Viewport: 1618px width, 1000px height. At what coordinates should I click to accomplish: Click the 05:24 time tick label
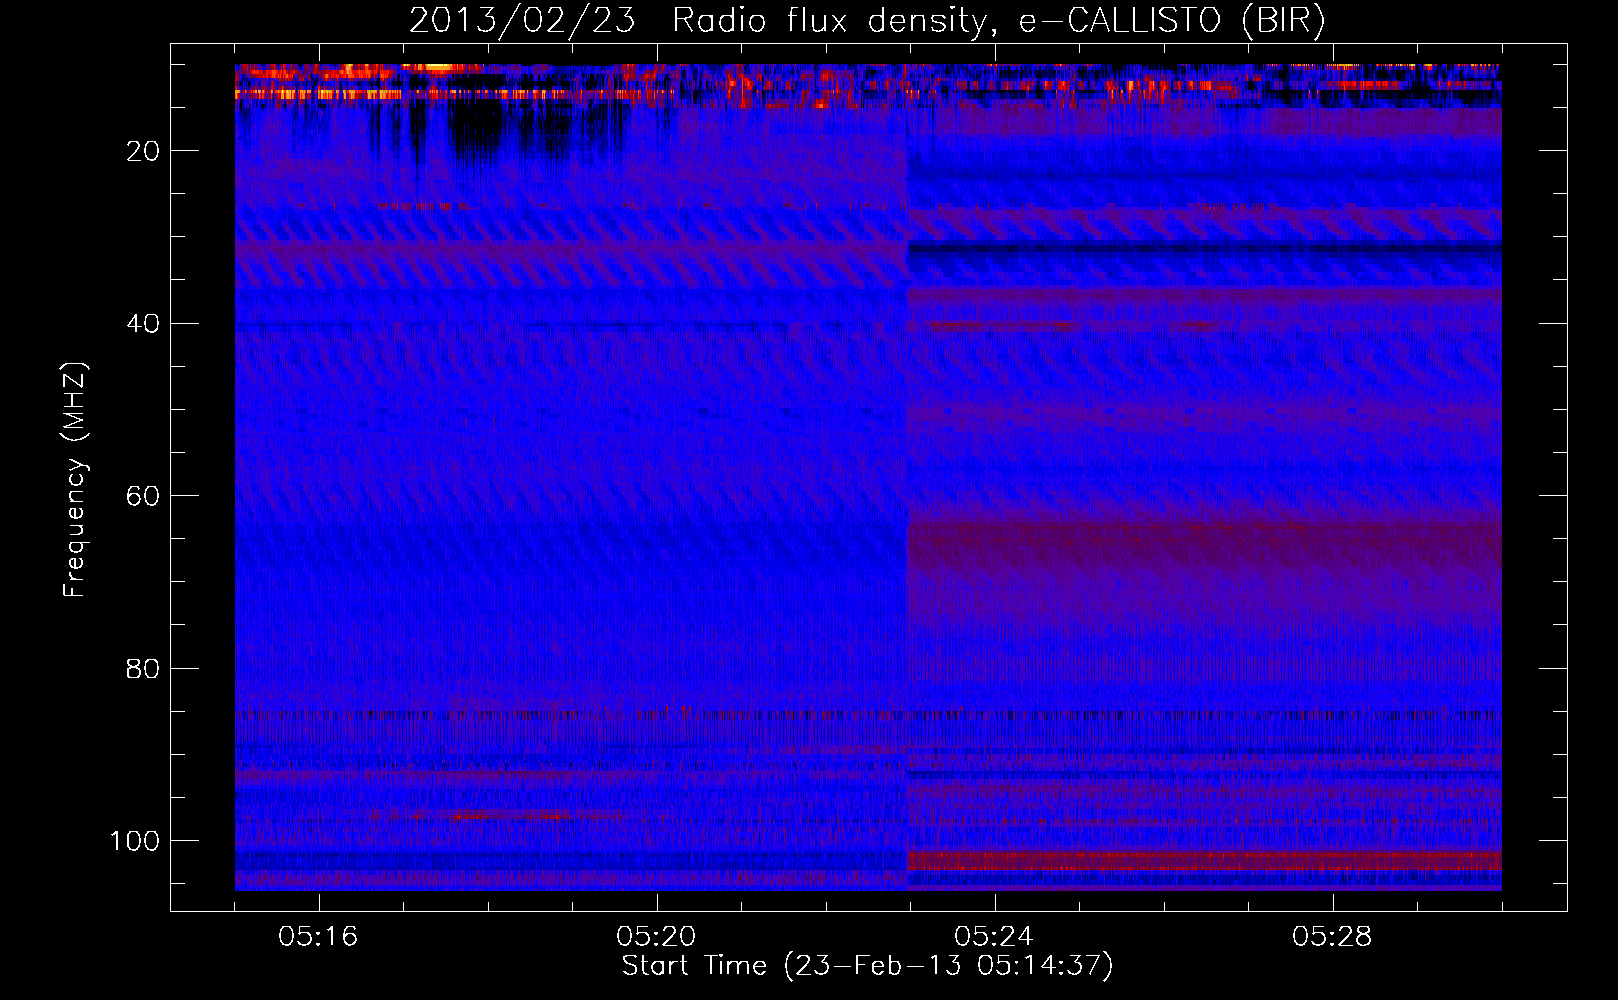tap(994, 937)
